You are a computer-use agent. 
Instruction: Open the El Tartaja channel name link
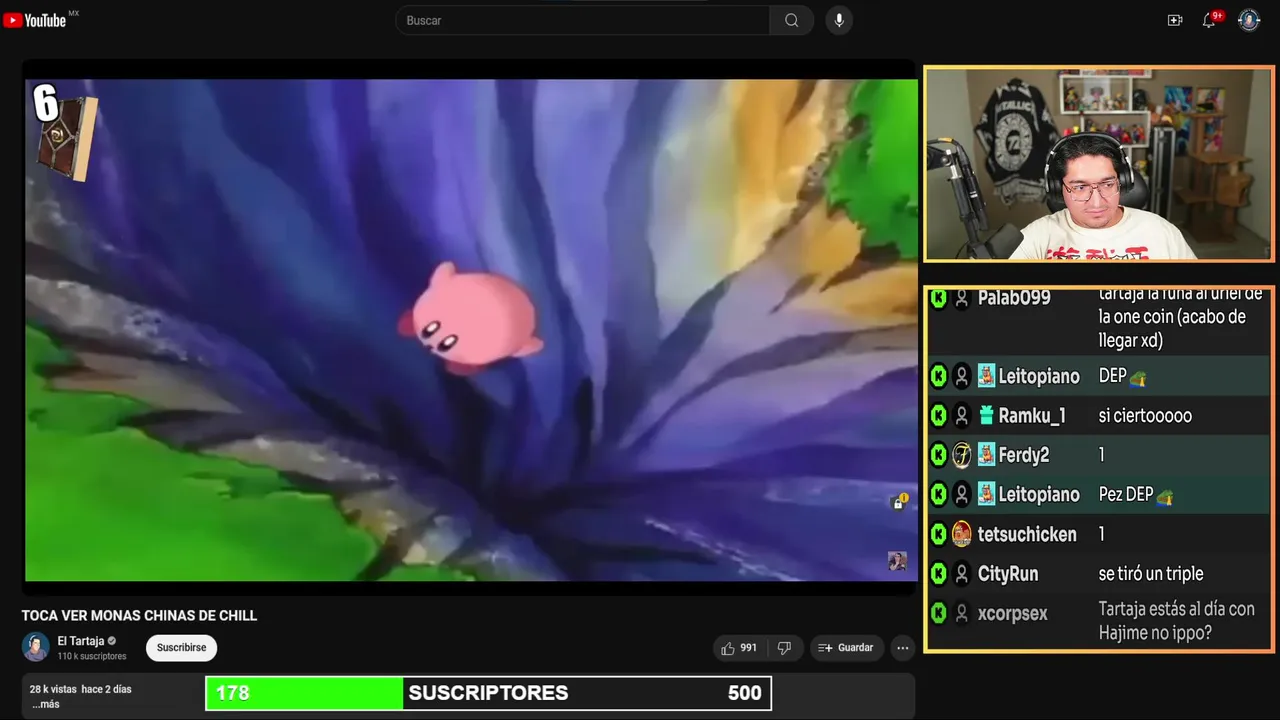(80, 641)
